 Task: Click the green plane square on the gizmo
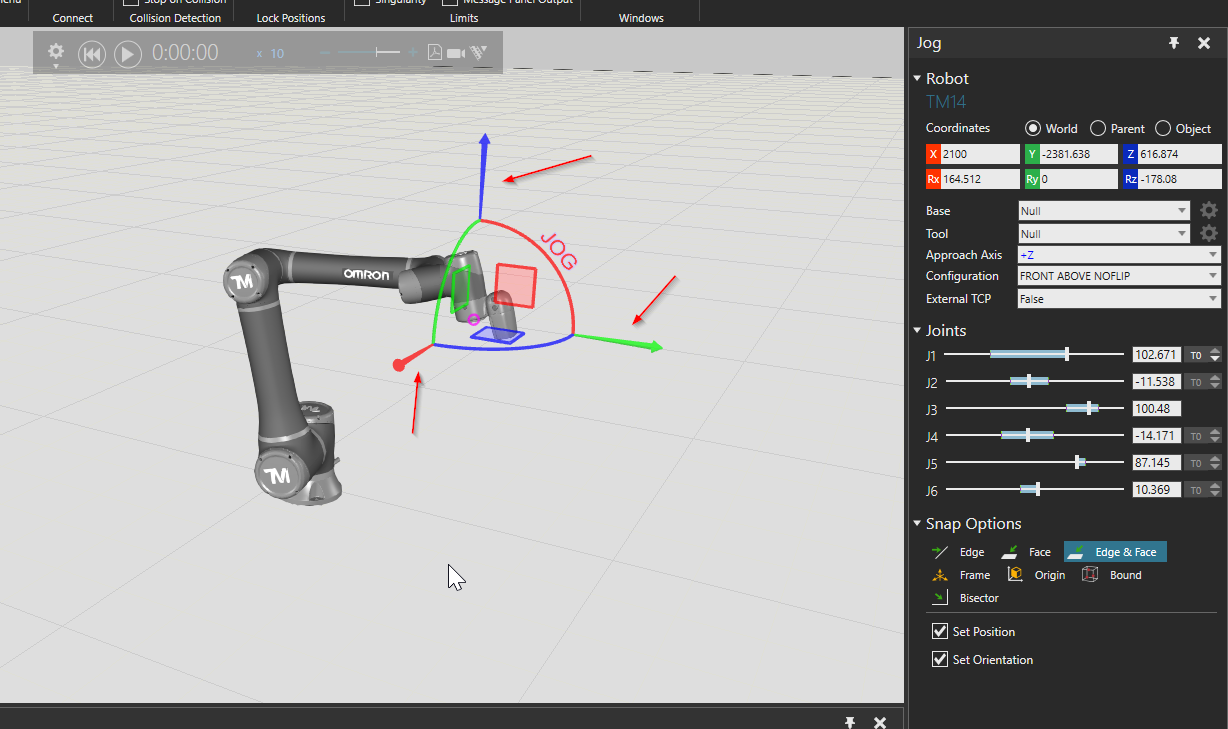460,290
